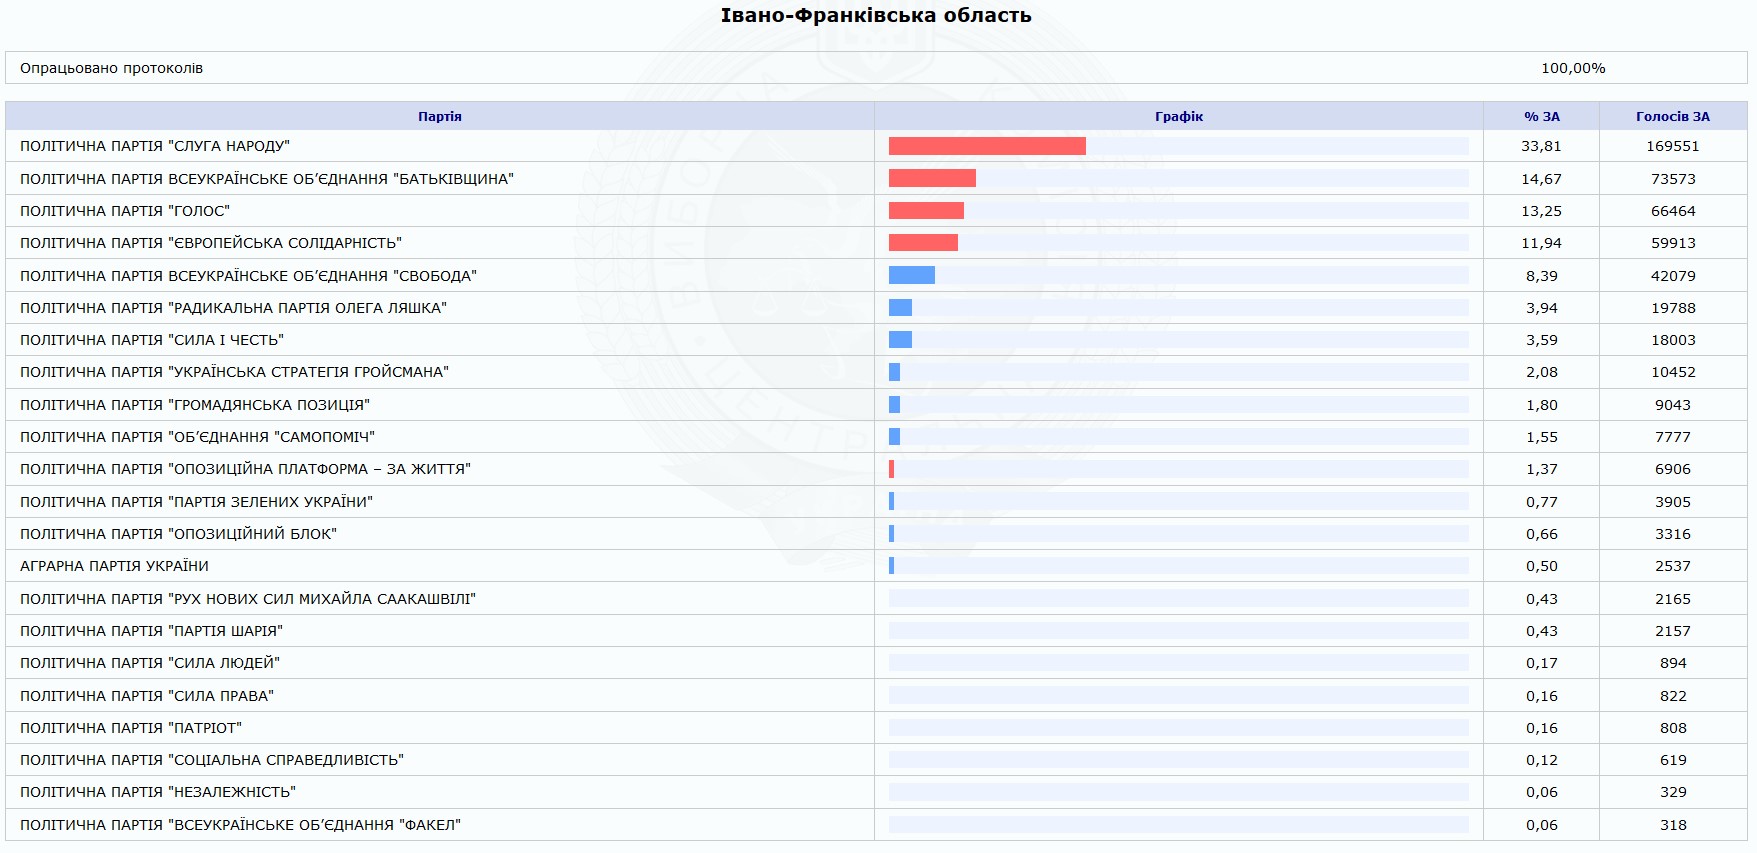Screen dimensions: 1757x853
Task: Click the 100,00% processed protocols value
Action: [1572, 68]
